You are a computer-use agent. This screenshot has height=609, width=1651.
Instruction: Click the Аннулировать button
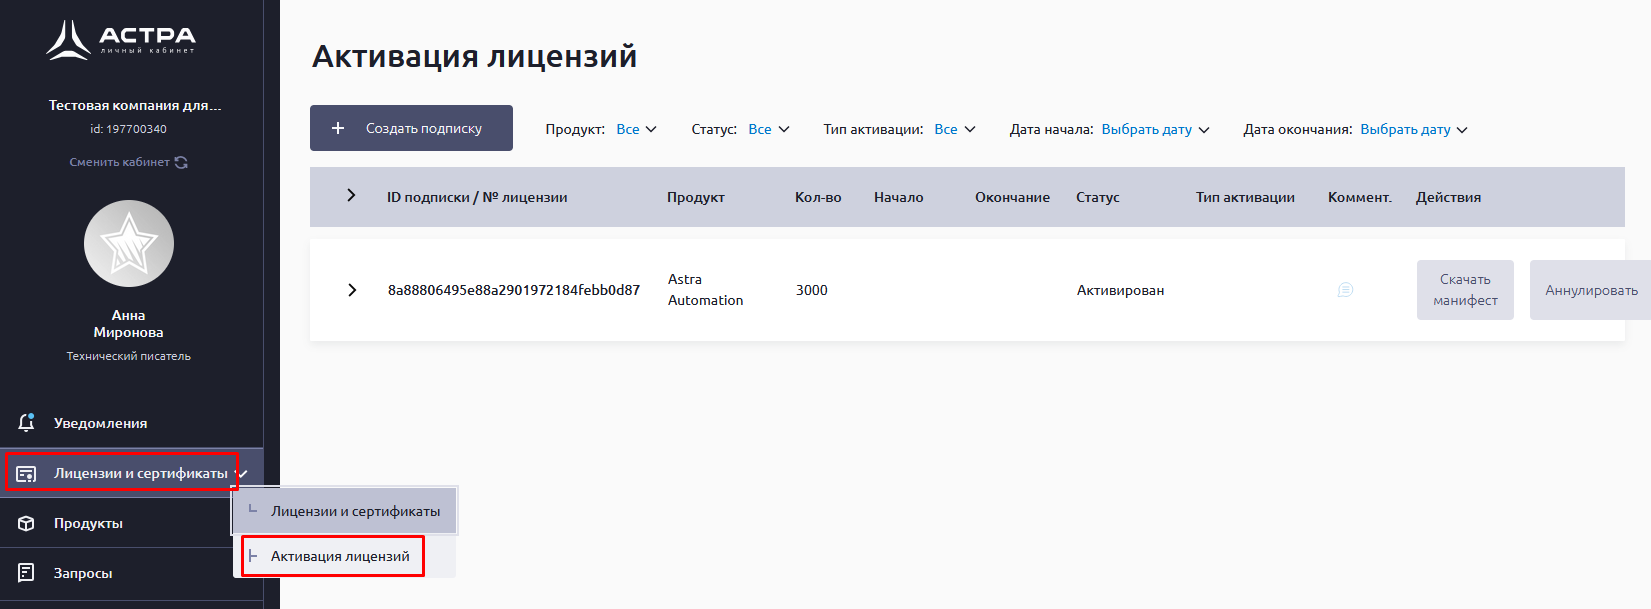[1590, 290]
